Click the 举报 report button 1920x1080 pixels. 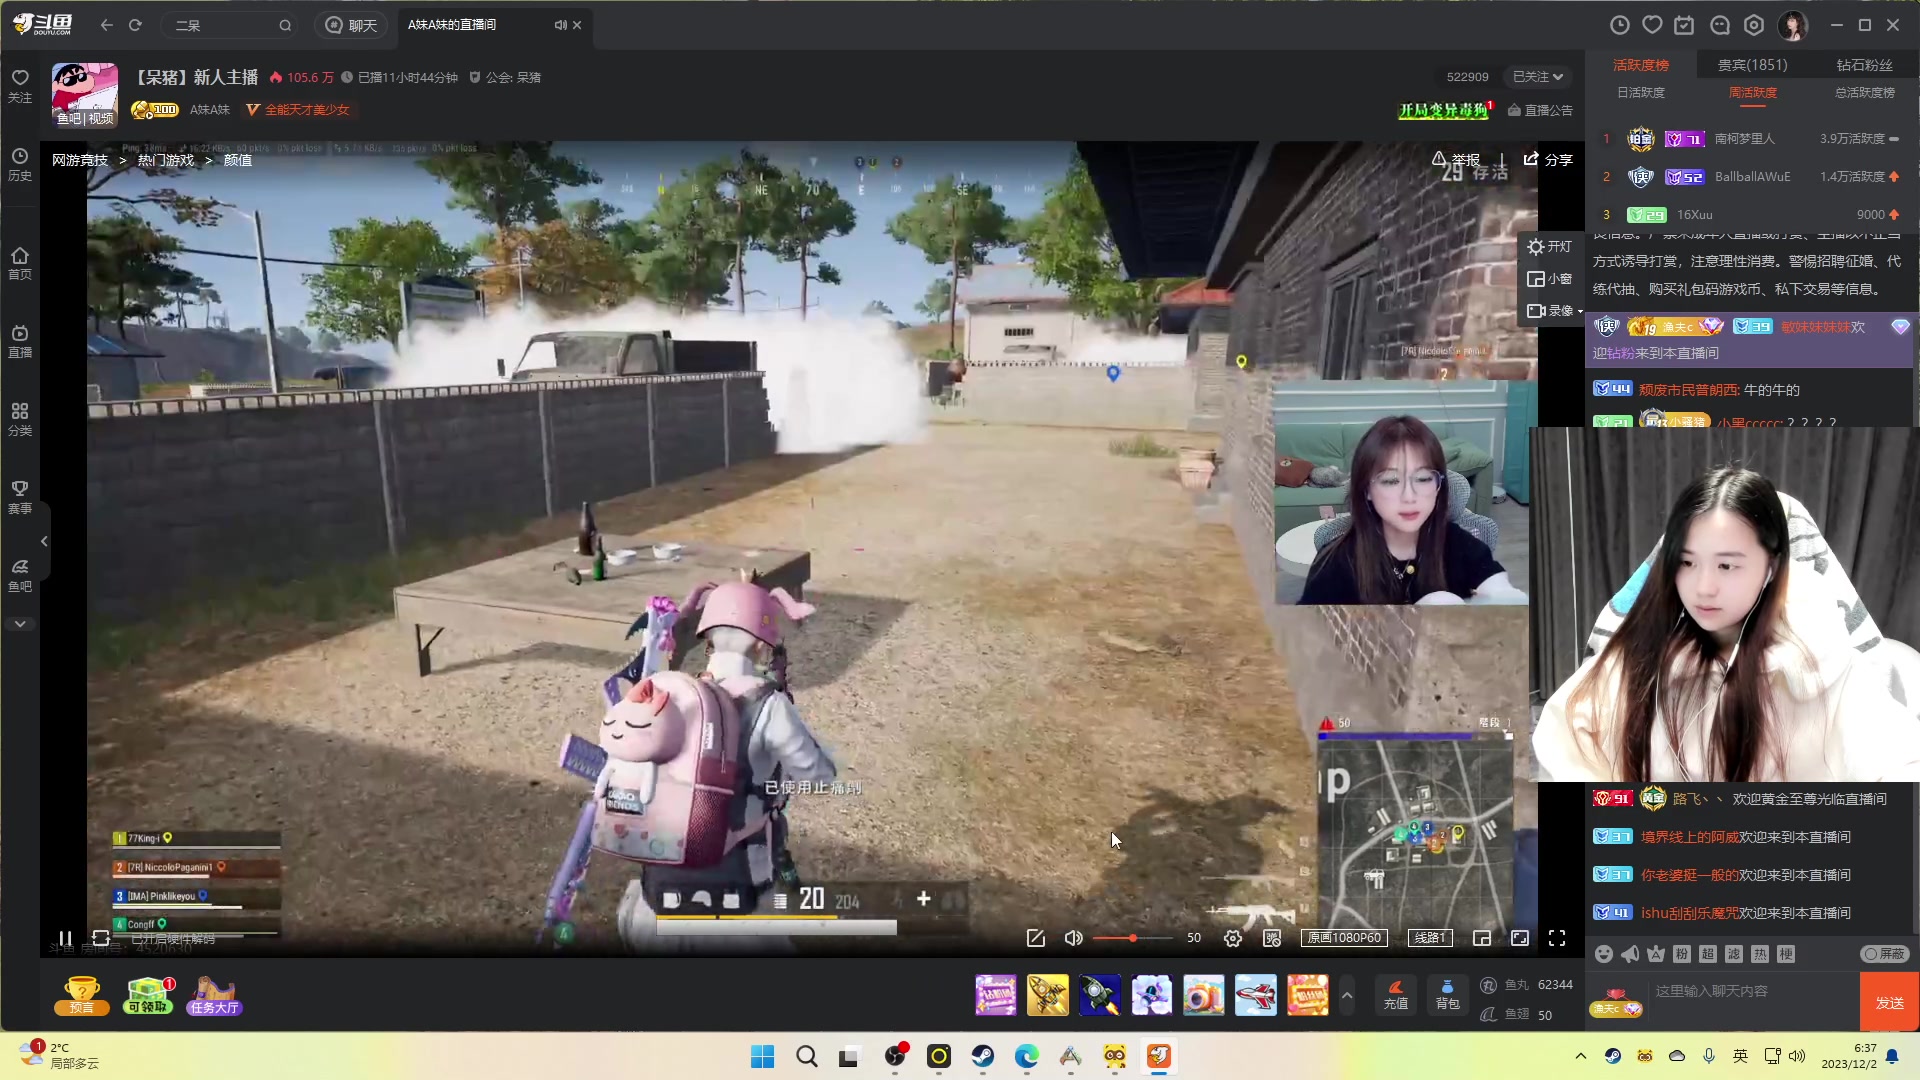tap(1456, 160)
